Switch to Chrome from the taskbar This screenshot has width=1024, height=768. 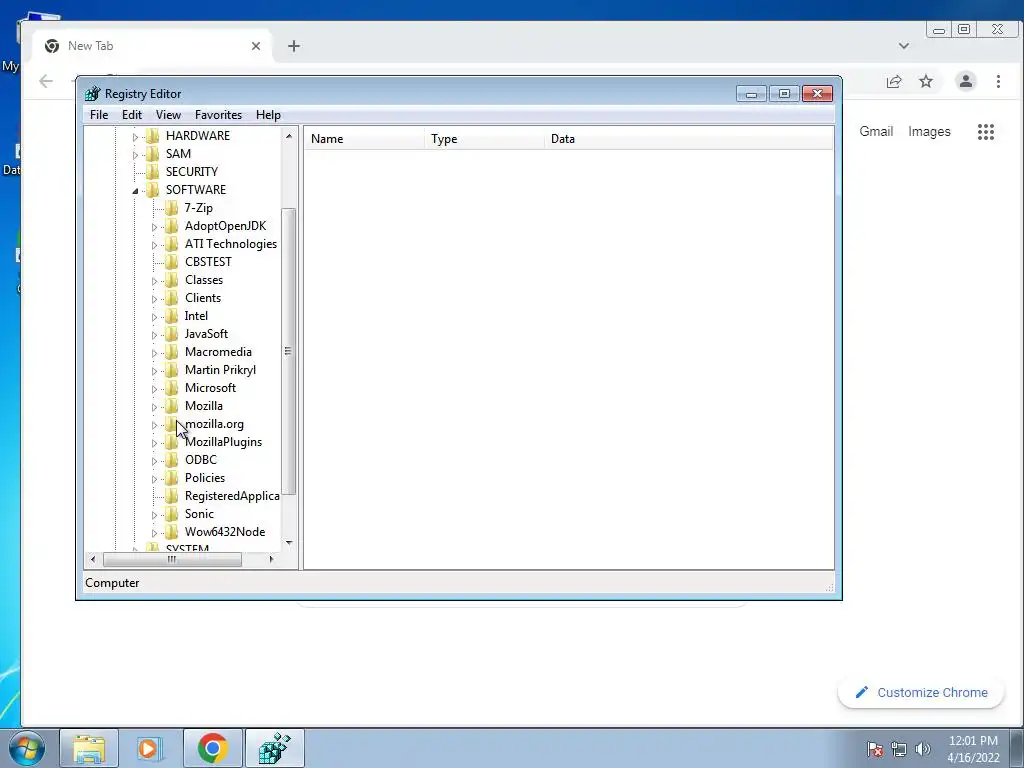tap(212, 748)
